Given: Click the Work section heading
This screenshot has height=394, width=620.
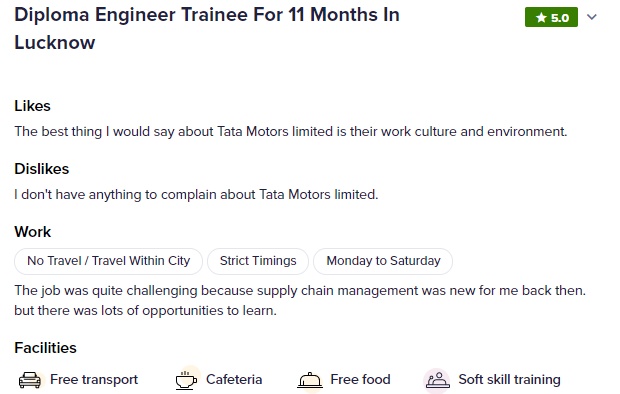Looking at the screenshot, I should click(32, 232).
